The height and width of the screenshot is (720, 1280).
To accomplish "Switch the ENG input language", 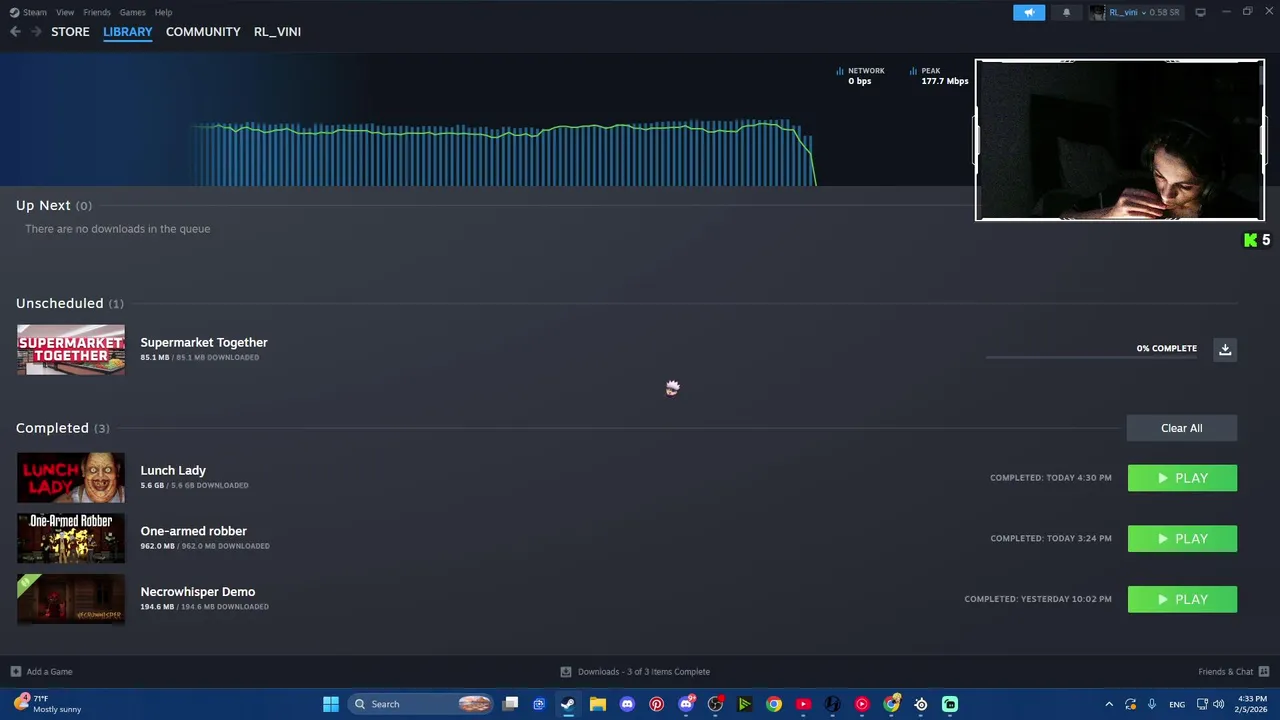I will (x=1177, y=704).
